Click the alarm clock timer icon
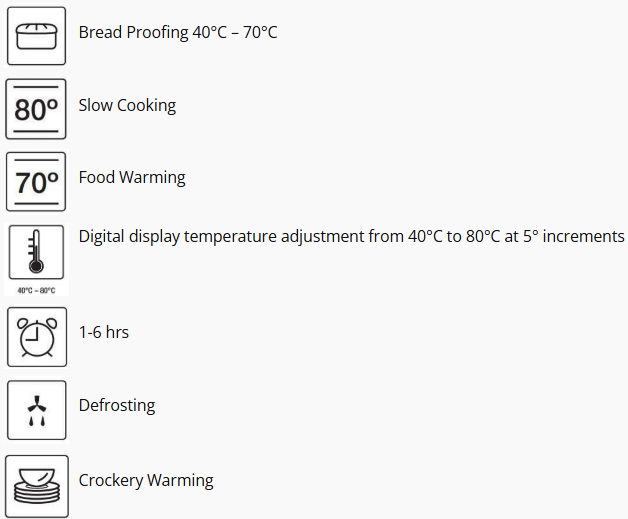The height and width of the screenshot is (519, 628). 37,337
